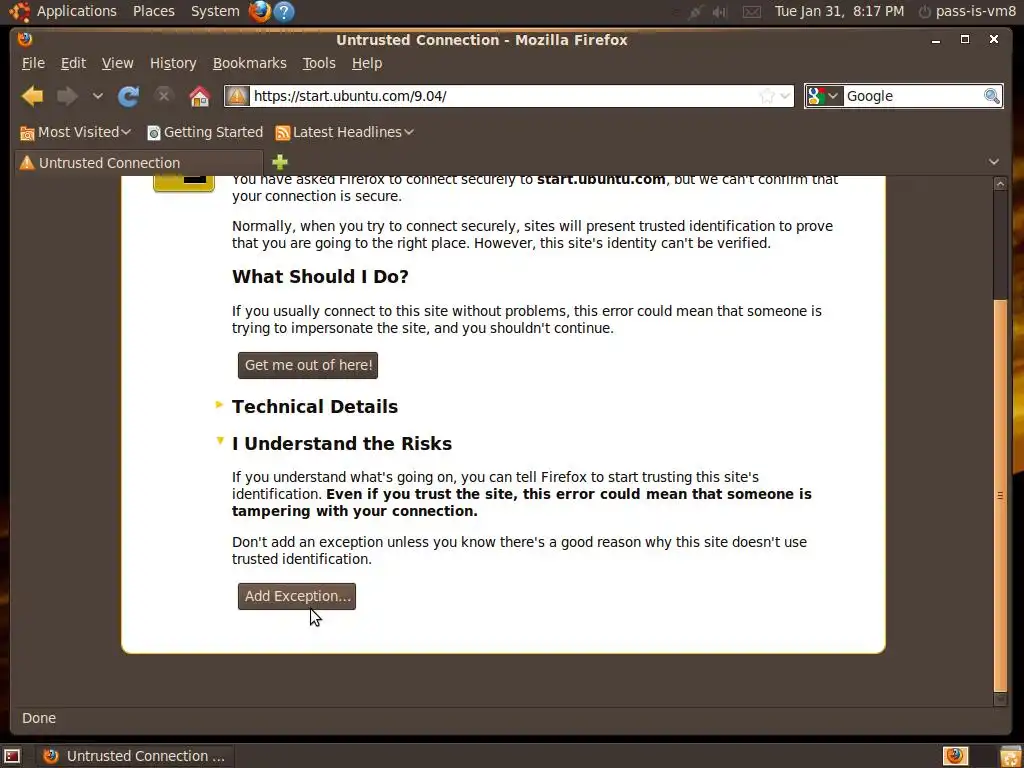Click the volume speaker icon in panel
The width and height of the screenshot is (1024, 768).
point(720,12)
